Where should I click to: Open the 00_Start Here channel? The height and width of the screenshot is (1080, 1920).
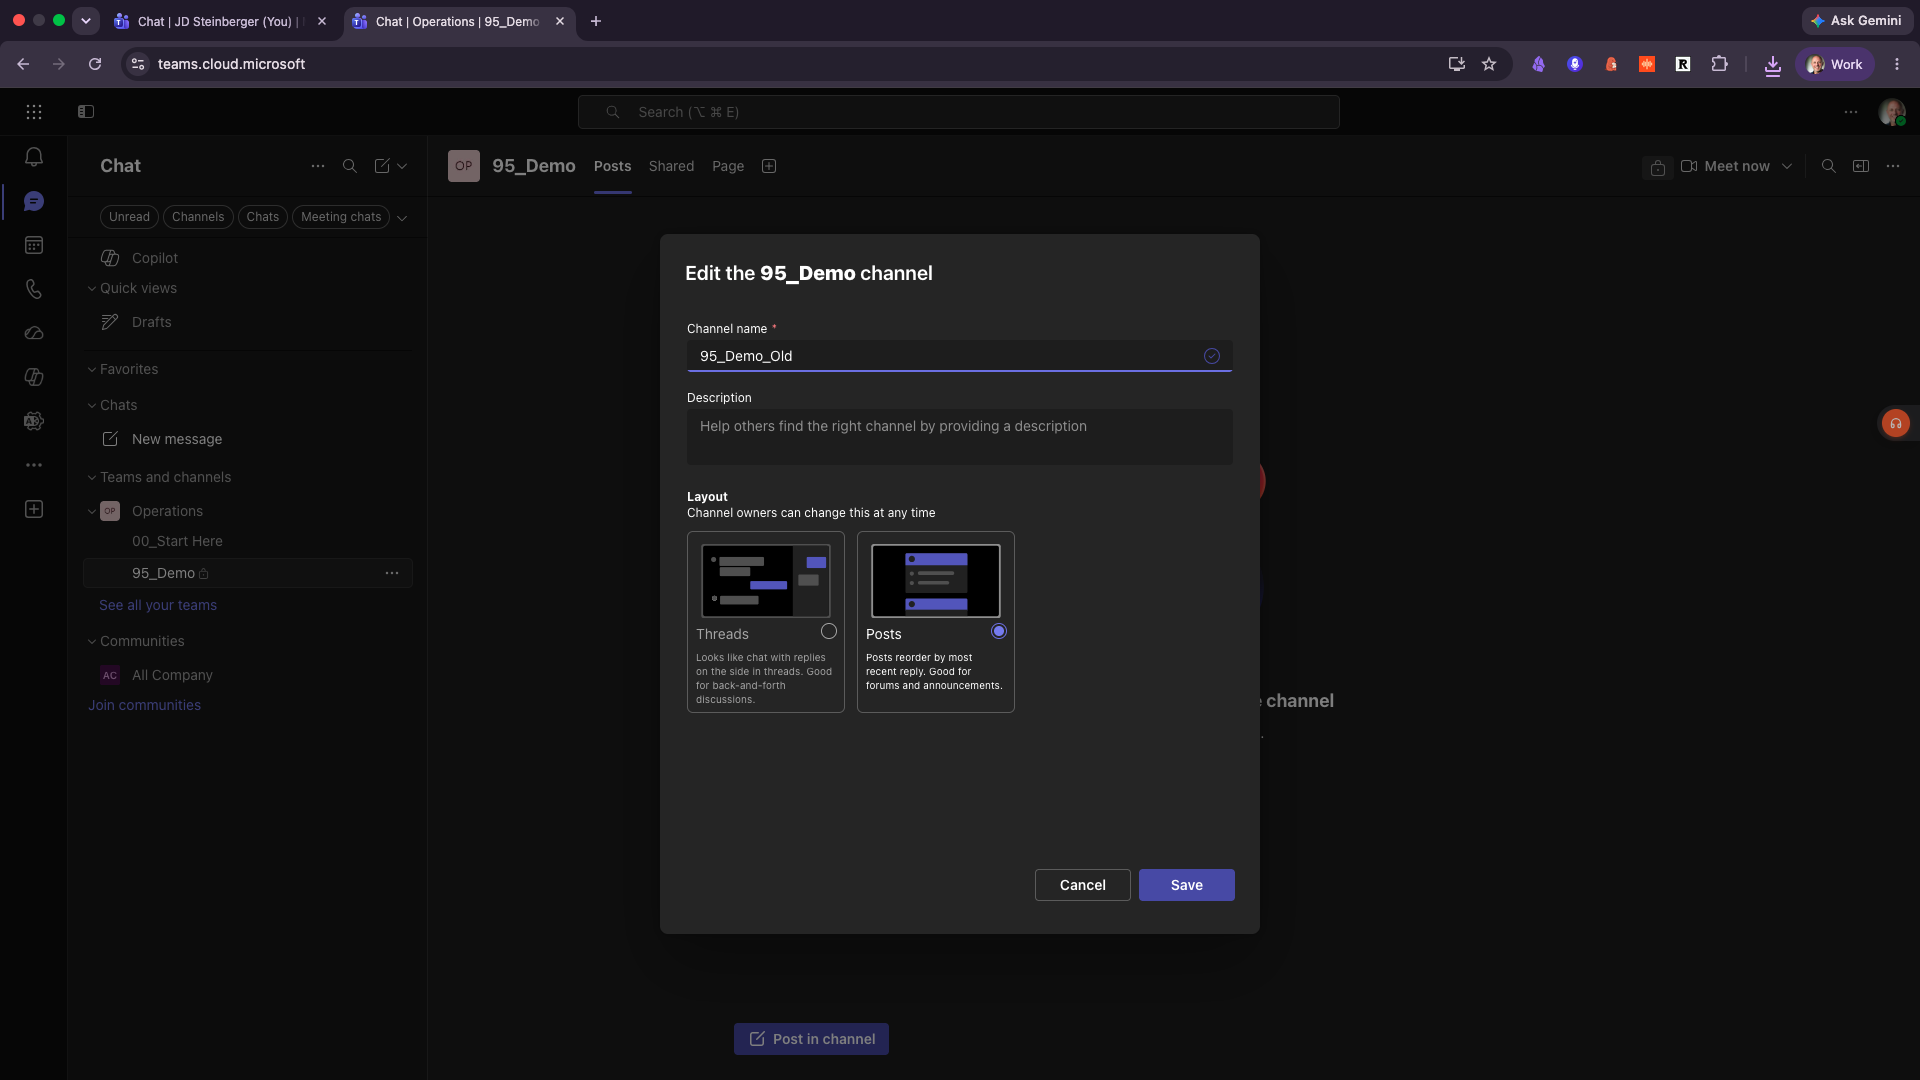(248, 541)
